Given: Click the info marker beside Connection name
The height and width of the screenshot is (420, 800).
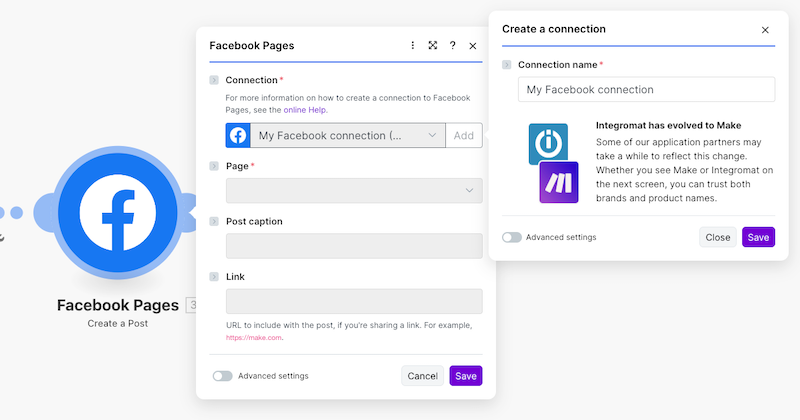Looking at the screenshot, I should (x=507, y=65).
